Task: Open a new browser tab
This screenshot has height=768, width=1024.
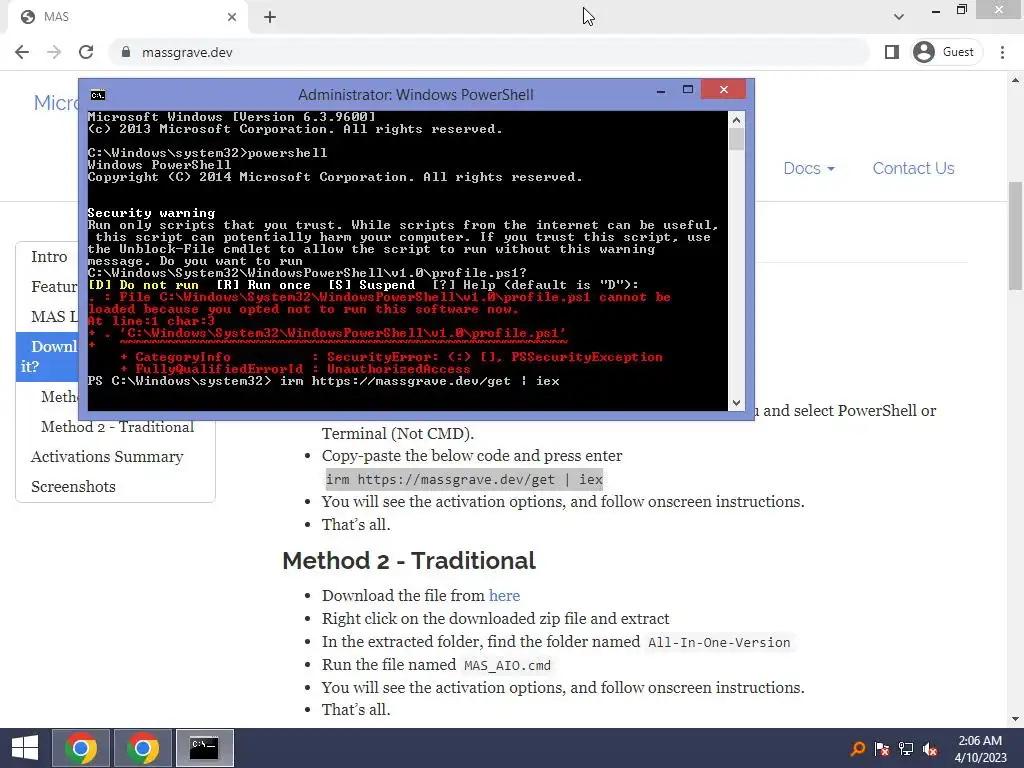Action: (270, 17)
